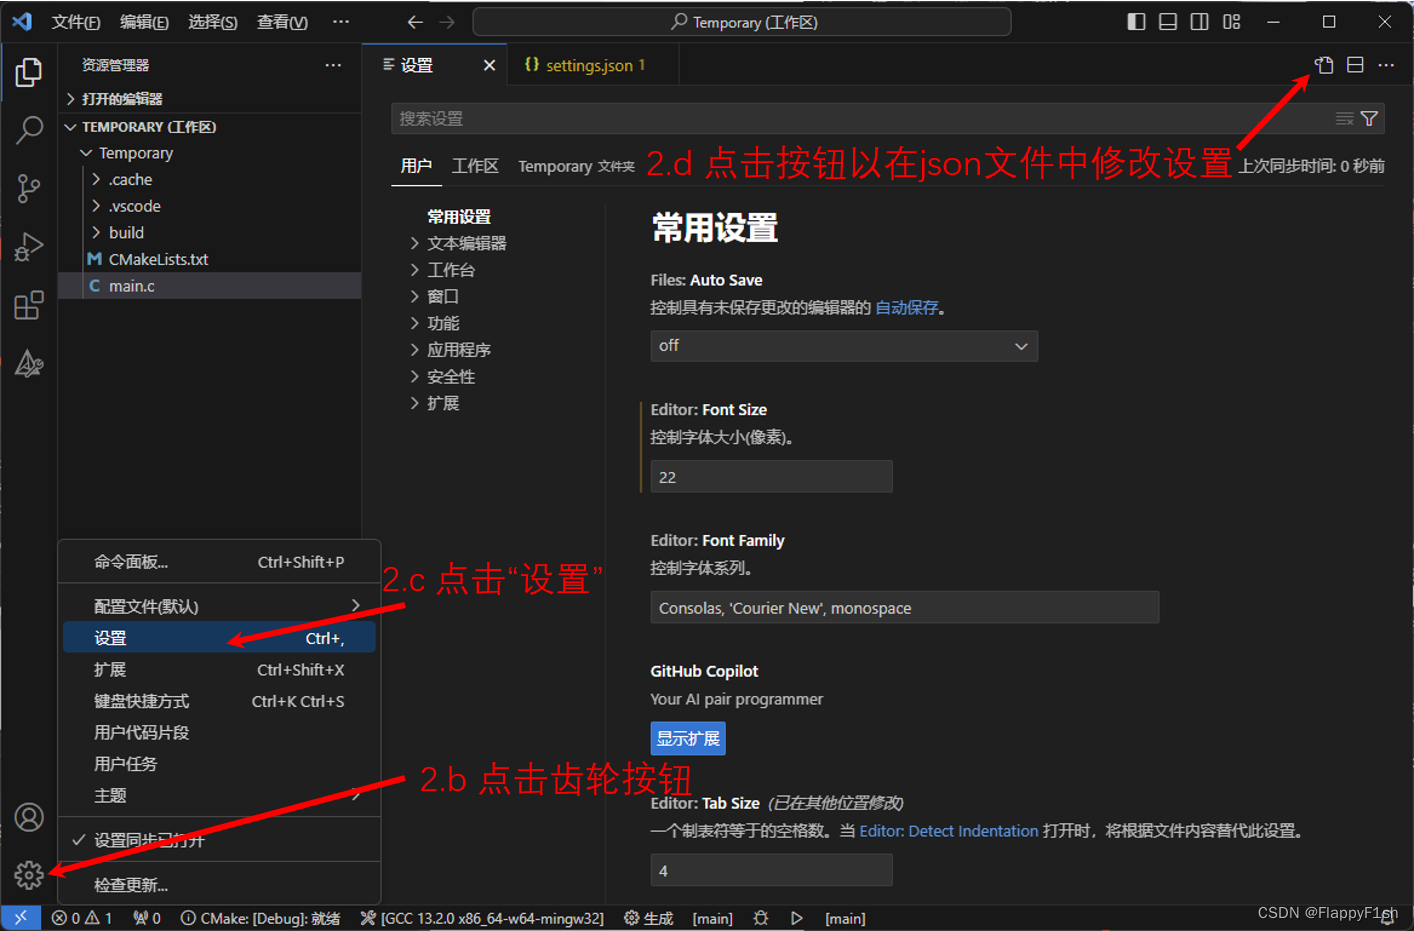Click the filter settings funnel icon
Viewport: 1414px width, 931px height.
coord(1370,119)
